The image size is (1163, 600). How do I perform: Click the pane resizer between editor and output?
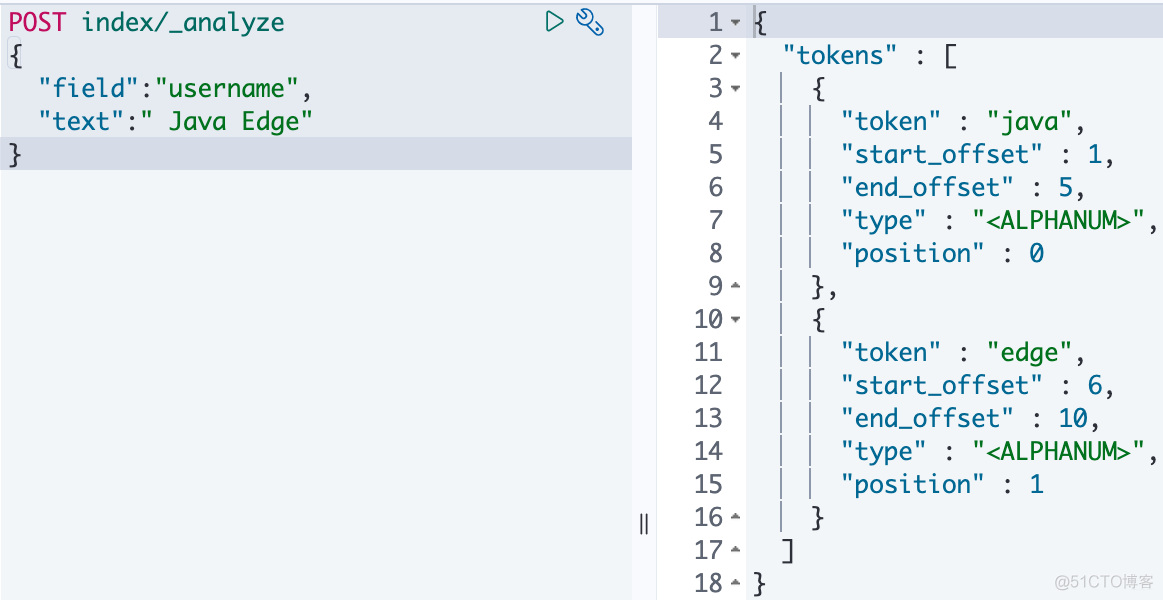click(644, 523)
